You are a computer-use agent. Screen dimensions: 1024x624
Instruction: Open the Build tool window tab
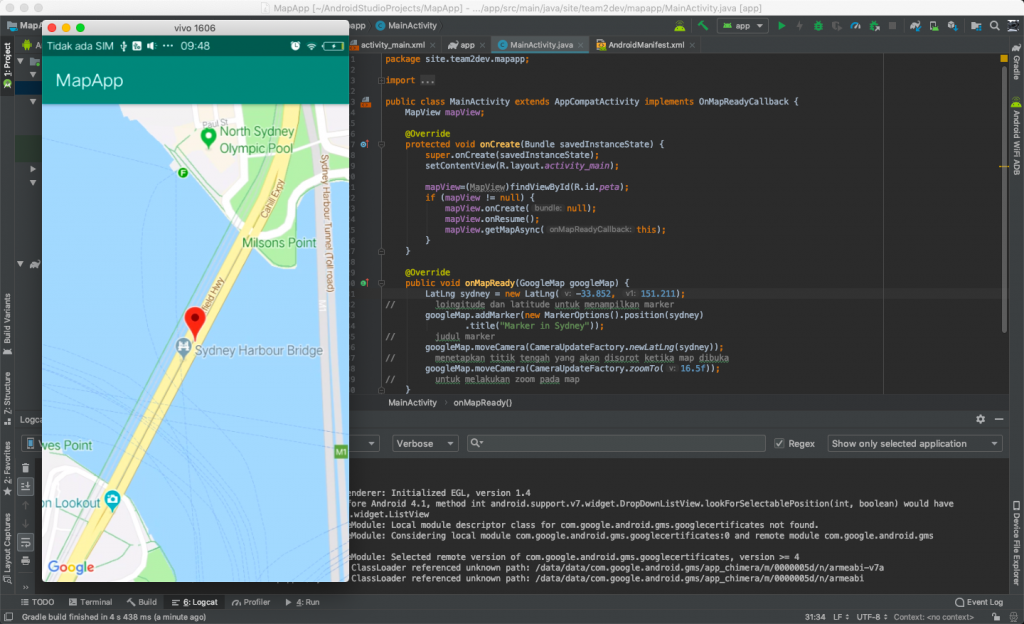tap(142, 602)
